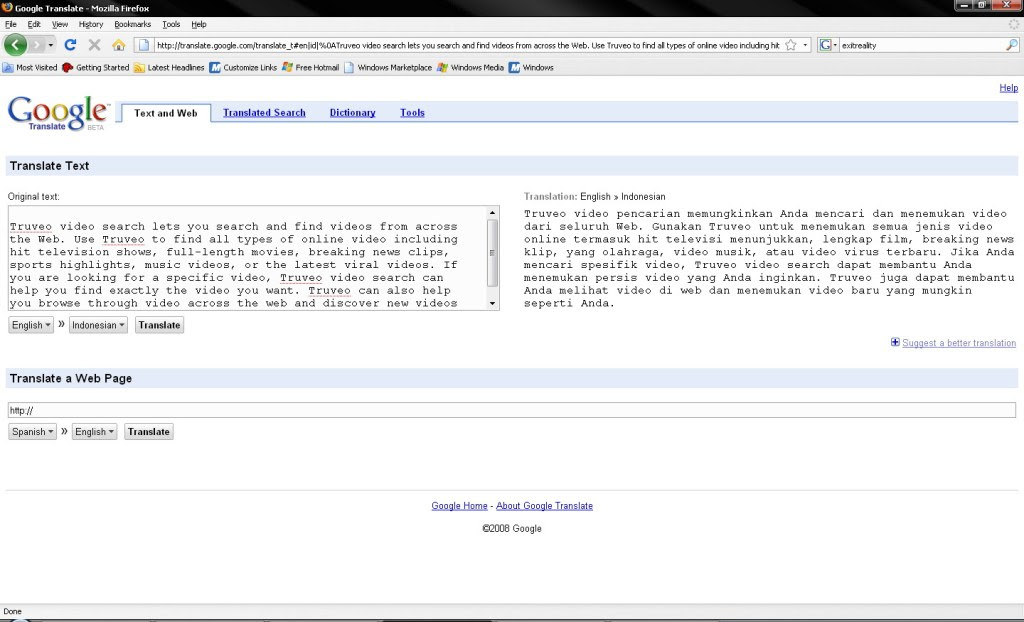The height and width of the screenshot is (622, 1024).
Task: Reload the page with the refresh icon
Action: coord(71,45)
